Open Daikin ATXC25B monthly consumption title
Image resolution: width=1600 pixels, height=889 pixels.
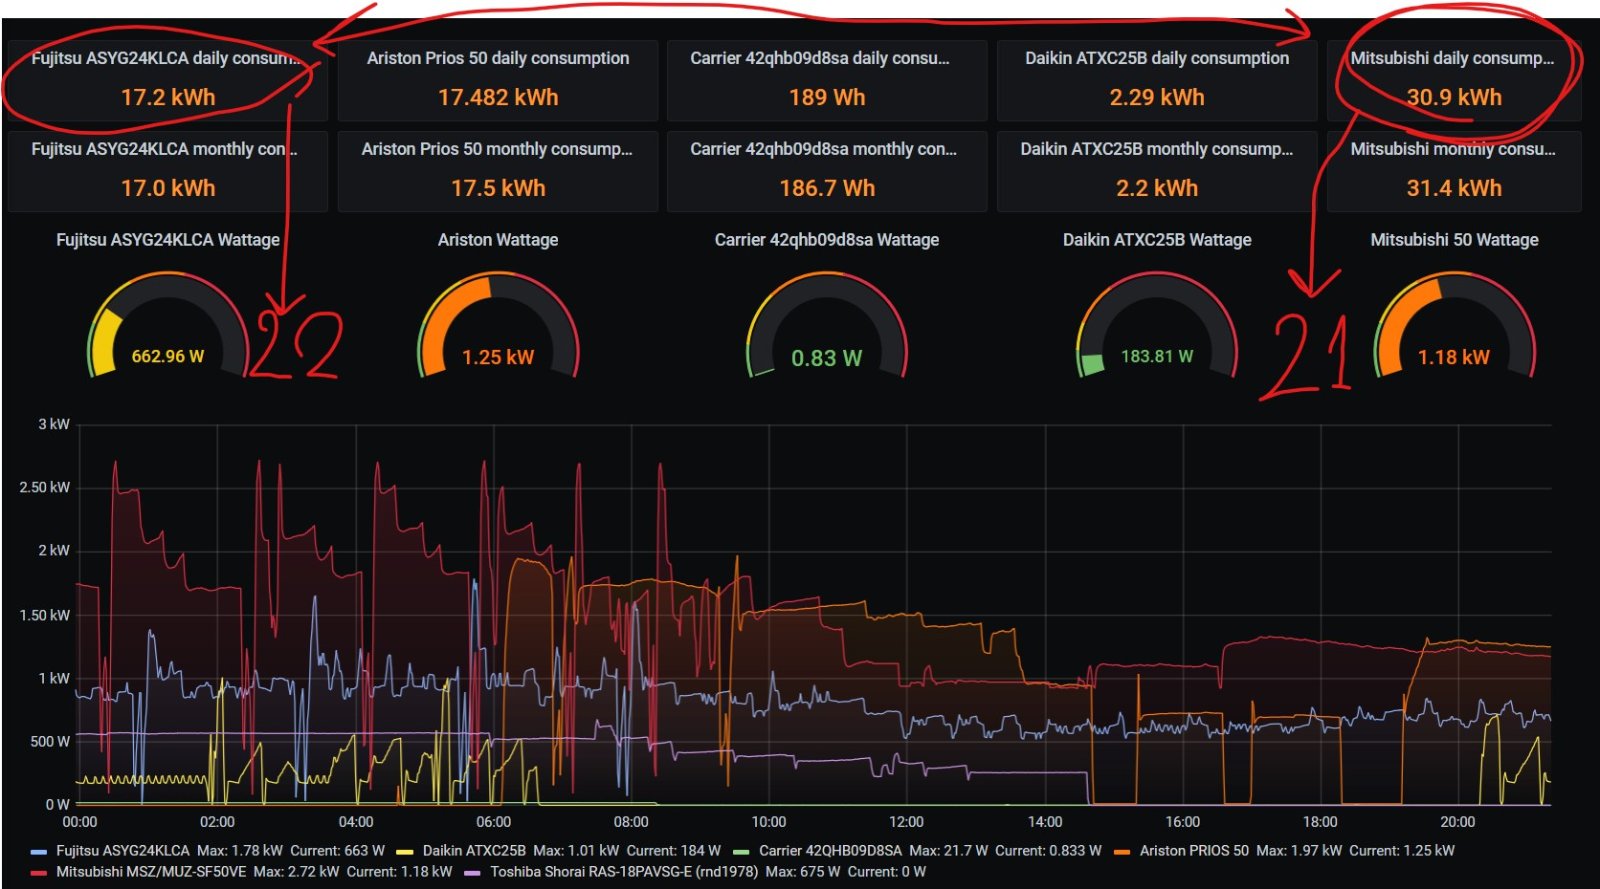click(1156, 149)
